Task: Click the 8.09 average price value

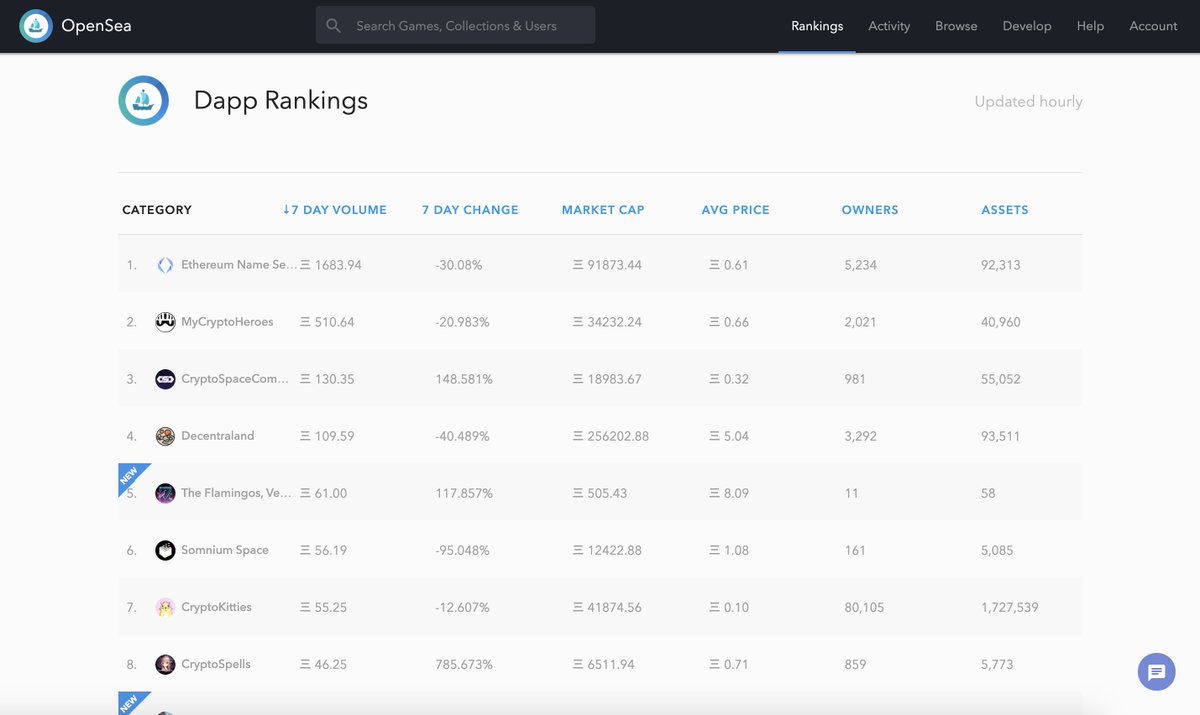Action: click(729, 493)
